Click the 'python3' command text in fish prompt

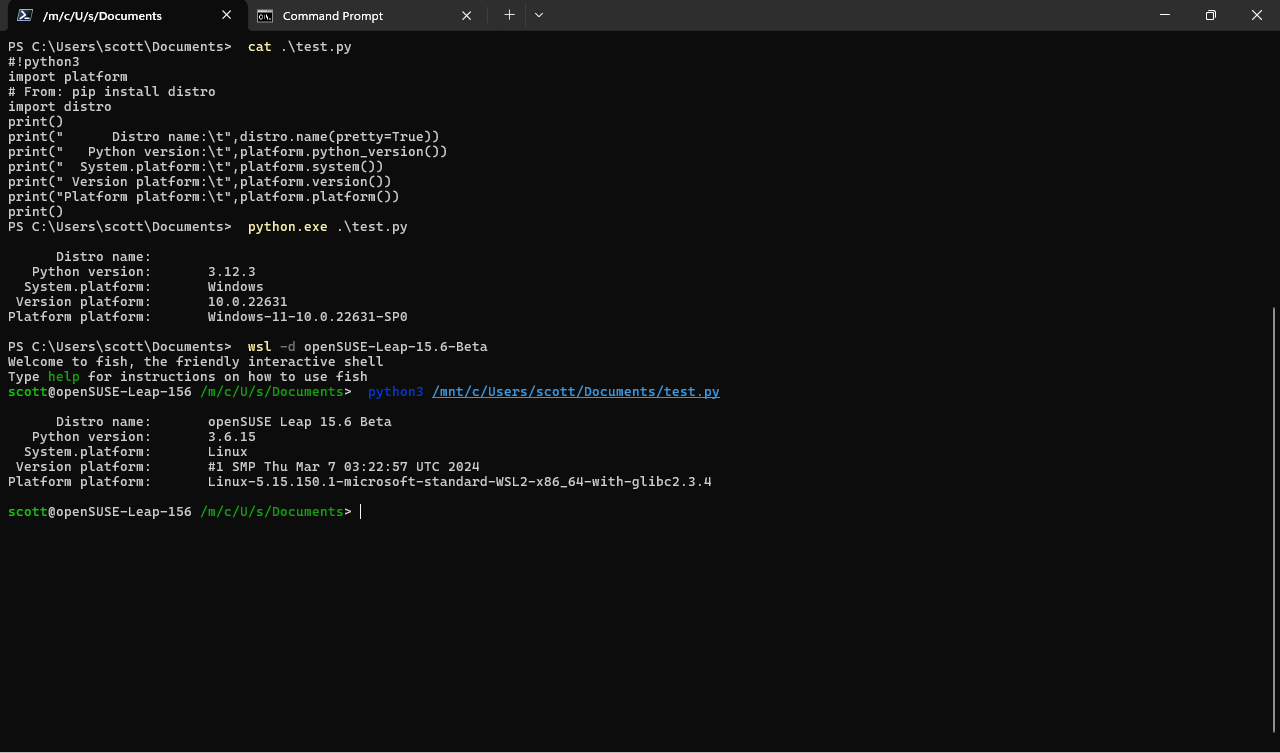click(396, 392)
